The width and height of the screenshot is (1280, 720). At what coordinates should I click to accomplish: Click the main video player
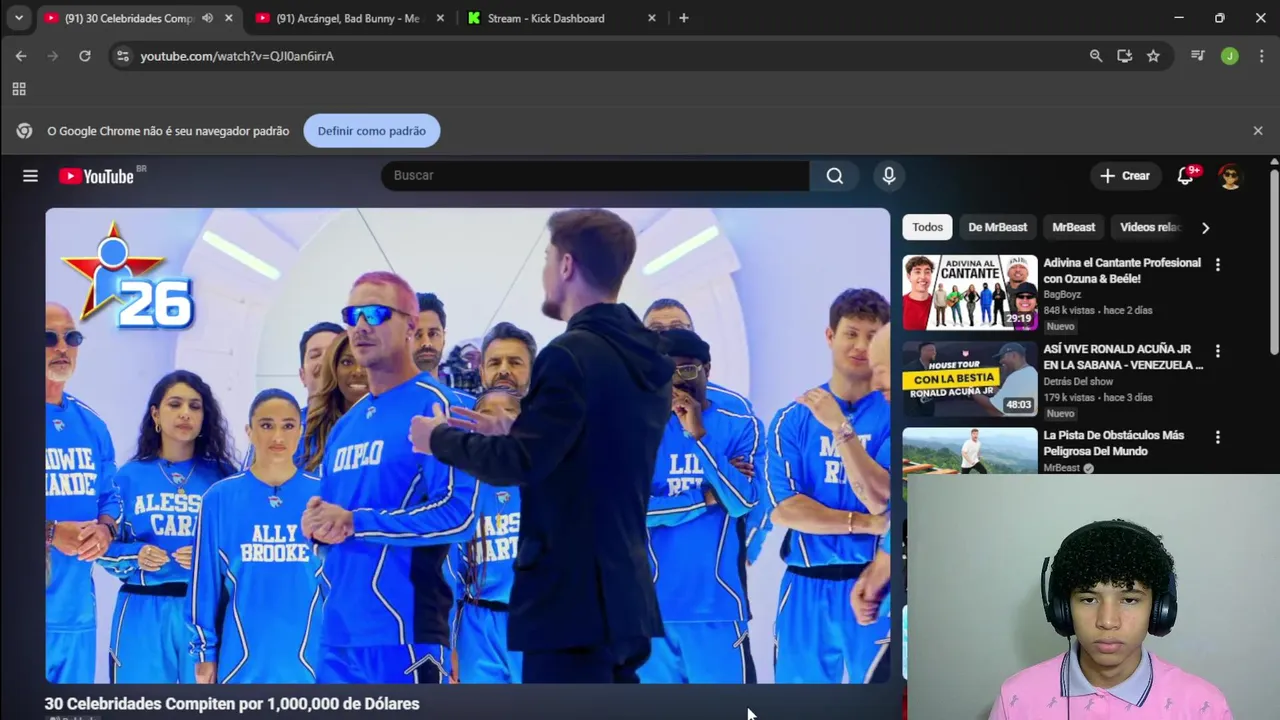[x=467, y=445]
